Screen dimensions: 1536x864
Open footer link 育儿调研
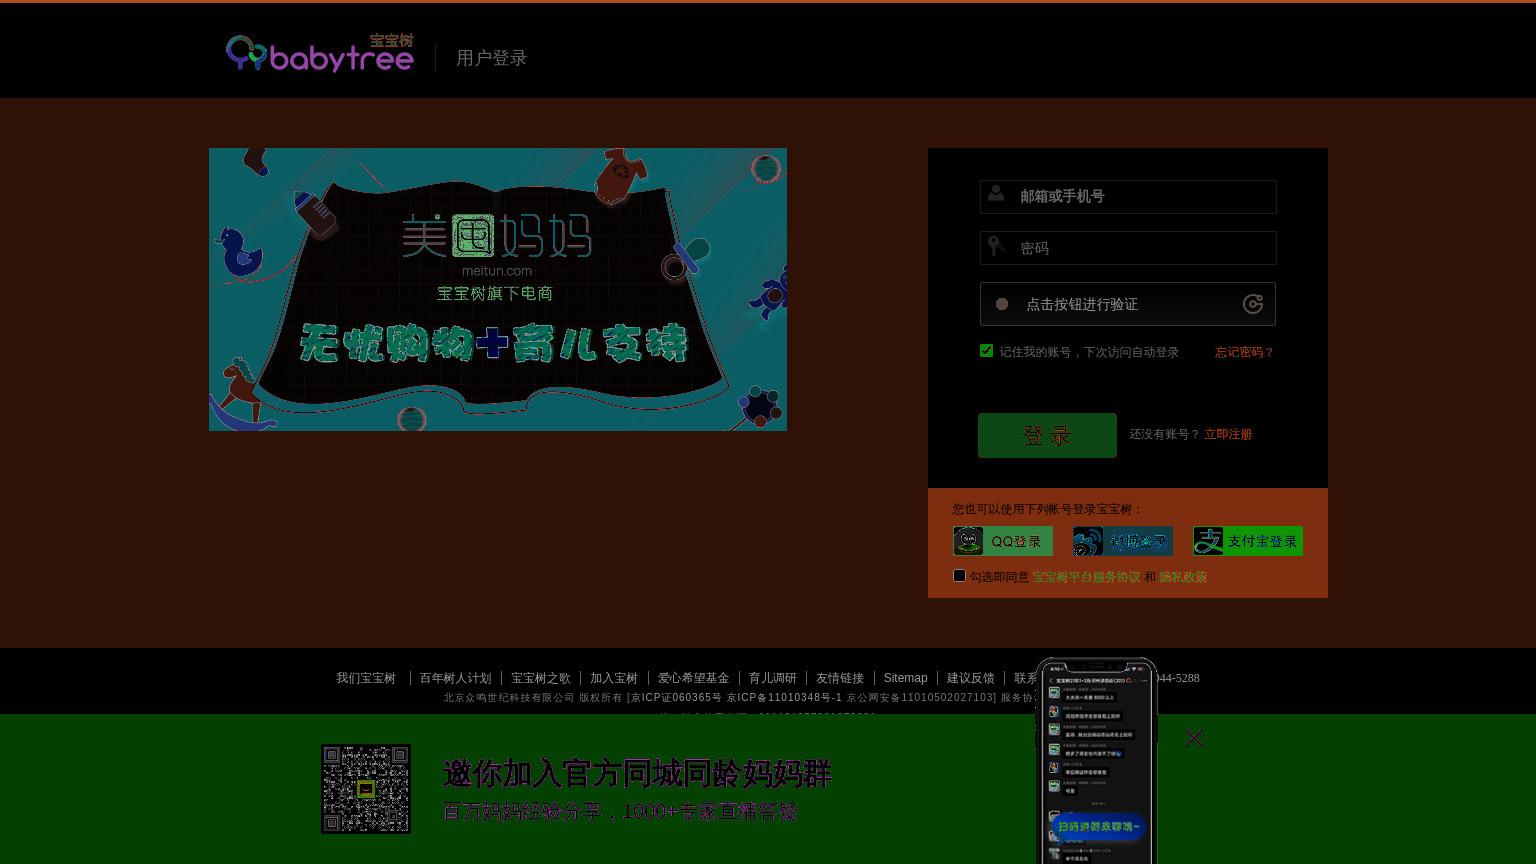coord(773,678)
